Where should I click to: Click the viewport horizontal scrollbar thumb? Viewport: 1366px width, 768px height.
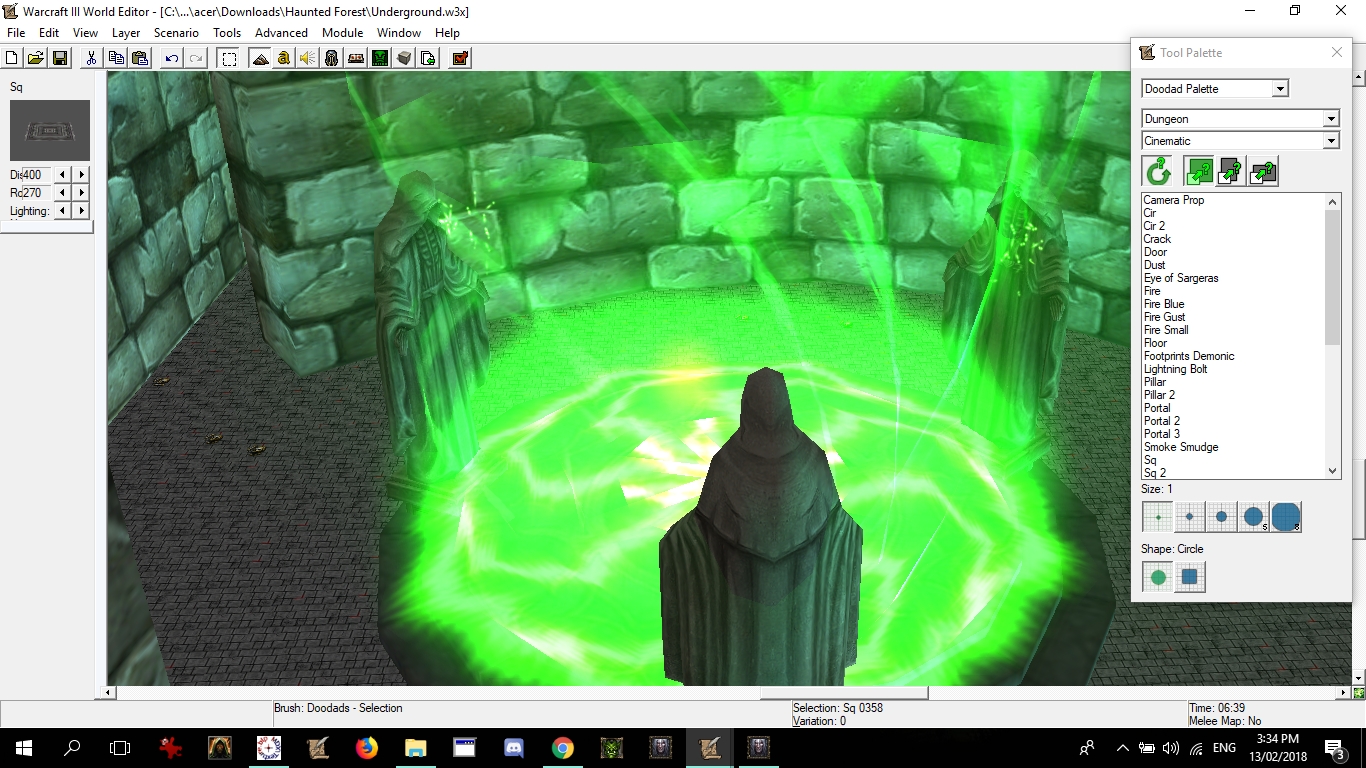[844, 692]
